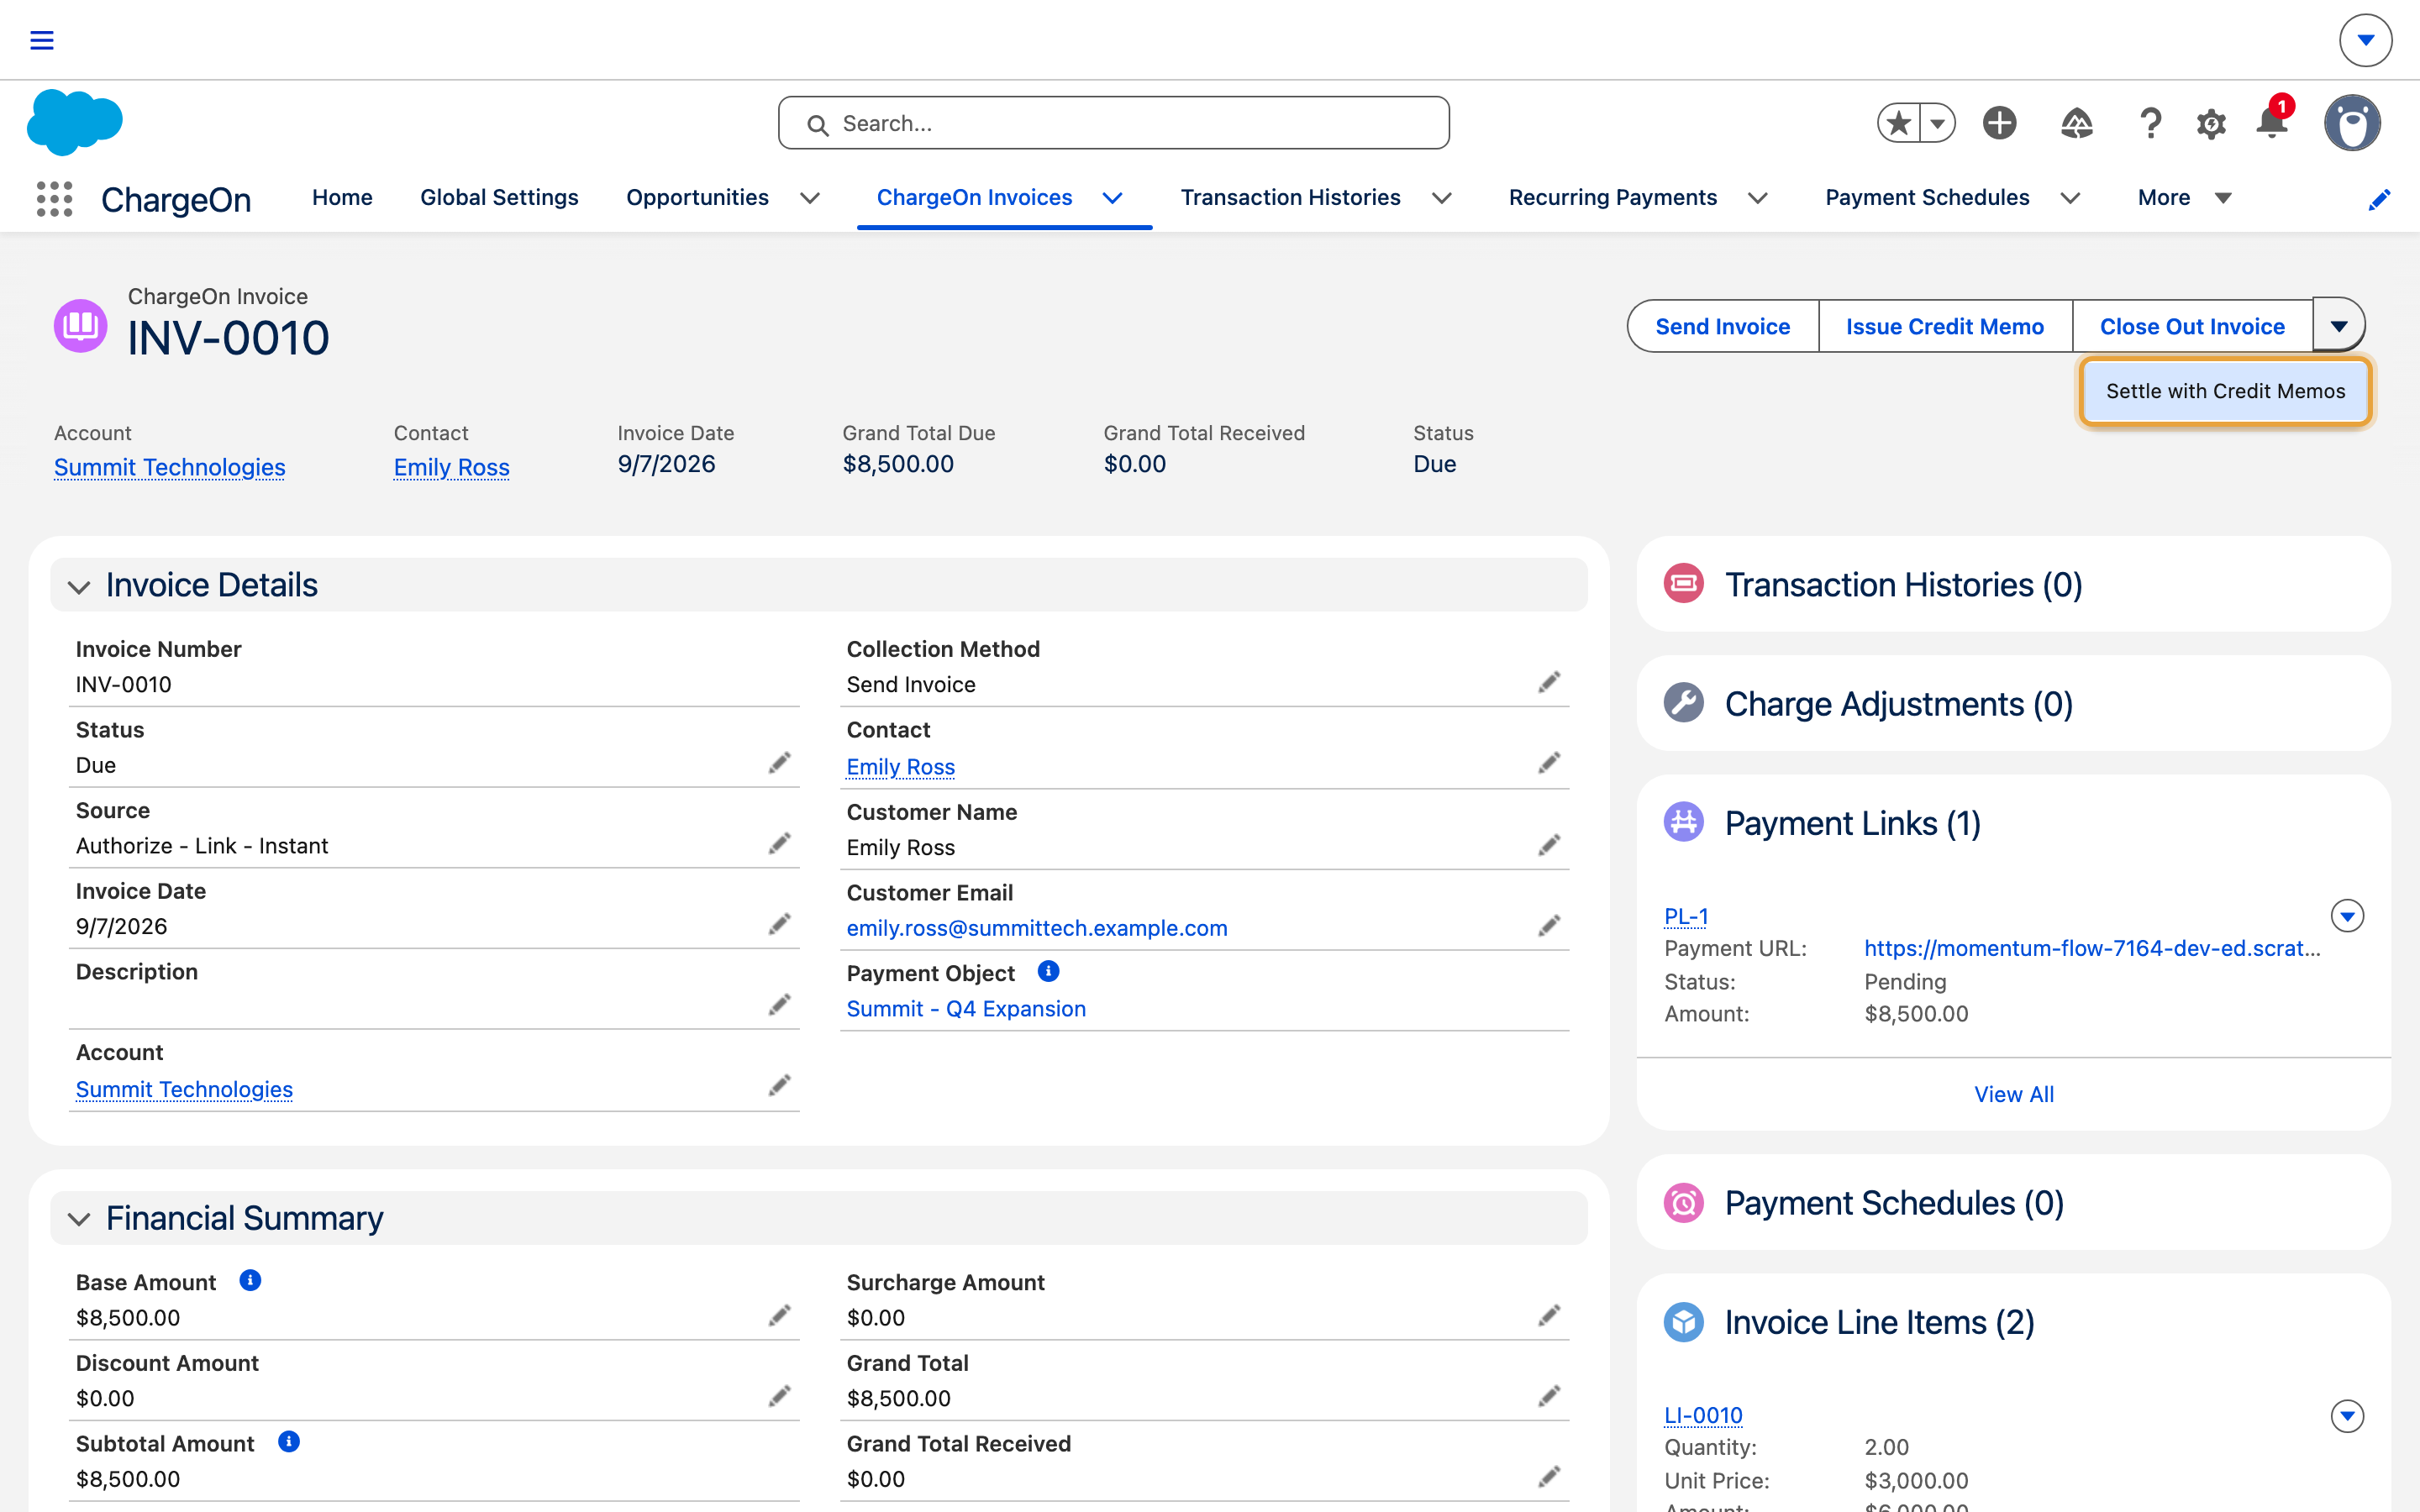Click View All under Payment Links
This screenshot has height=1512, width=2420.
[x=2013, y=1094]
